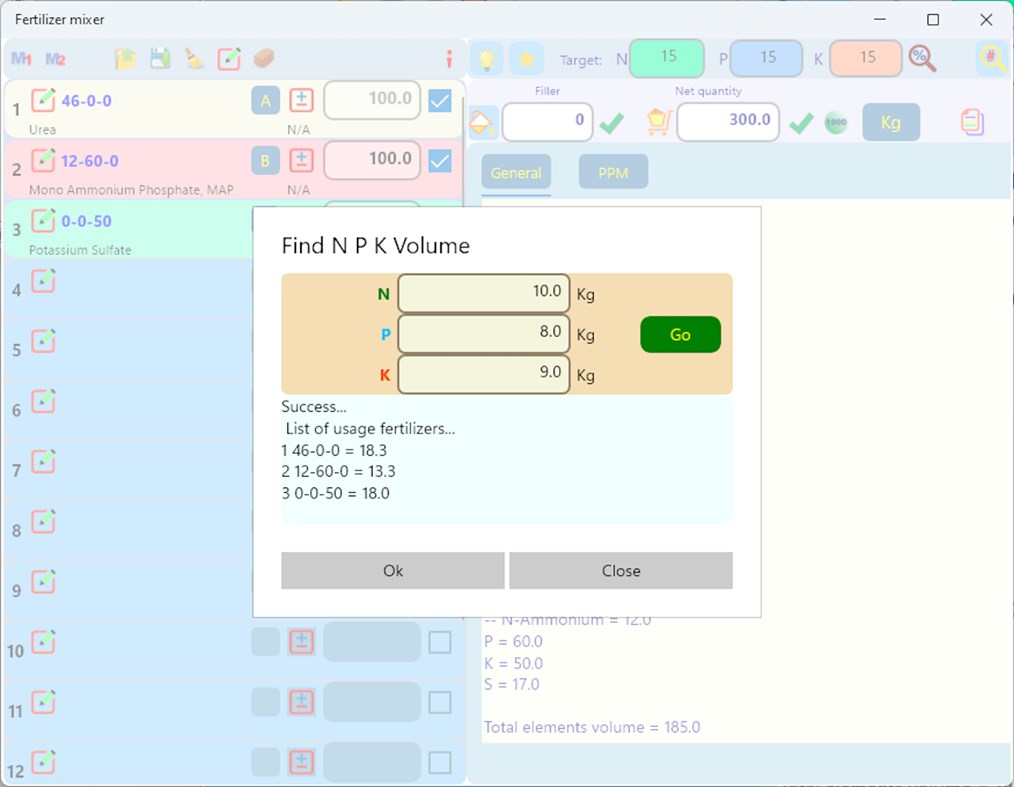The image size is (1014, 787).
Task: Open a saved fertilizer mix file
Action: (x=125, y=59)
